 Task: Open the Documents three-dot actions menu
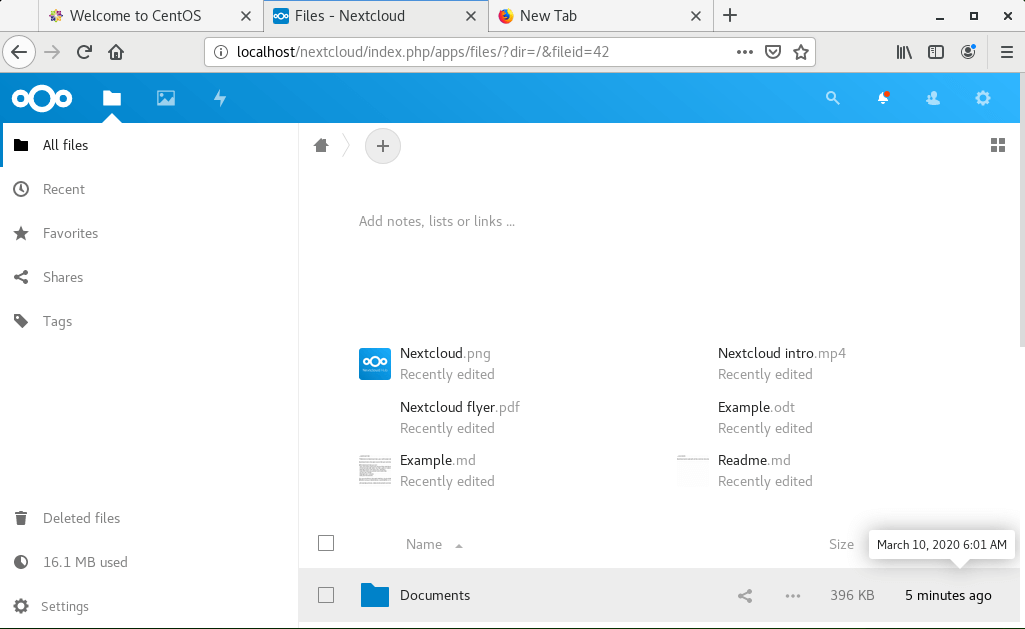point(793,596)
